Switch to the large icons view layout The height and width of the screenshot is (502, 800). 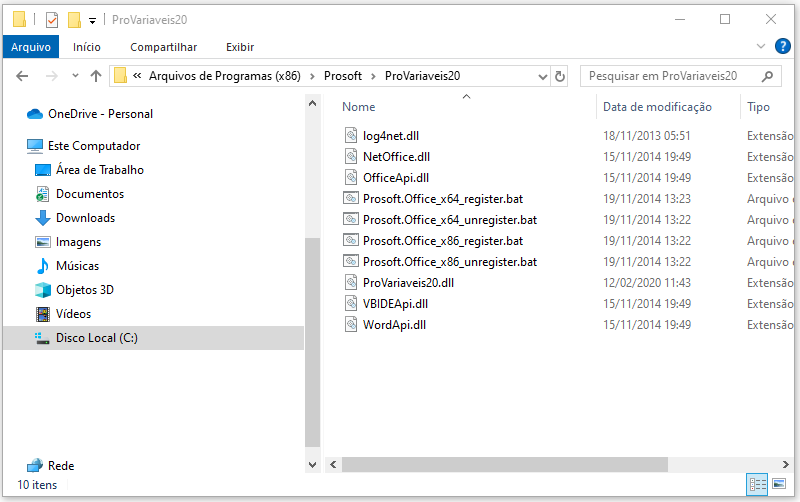pos(779,484)
